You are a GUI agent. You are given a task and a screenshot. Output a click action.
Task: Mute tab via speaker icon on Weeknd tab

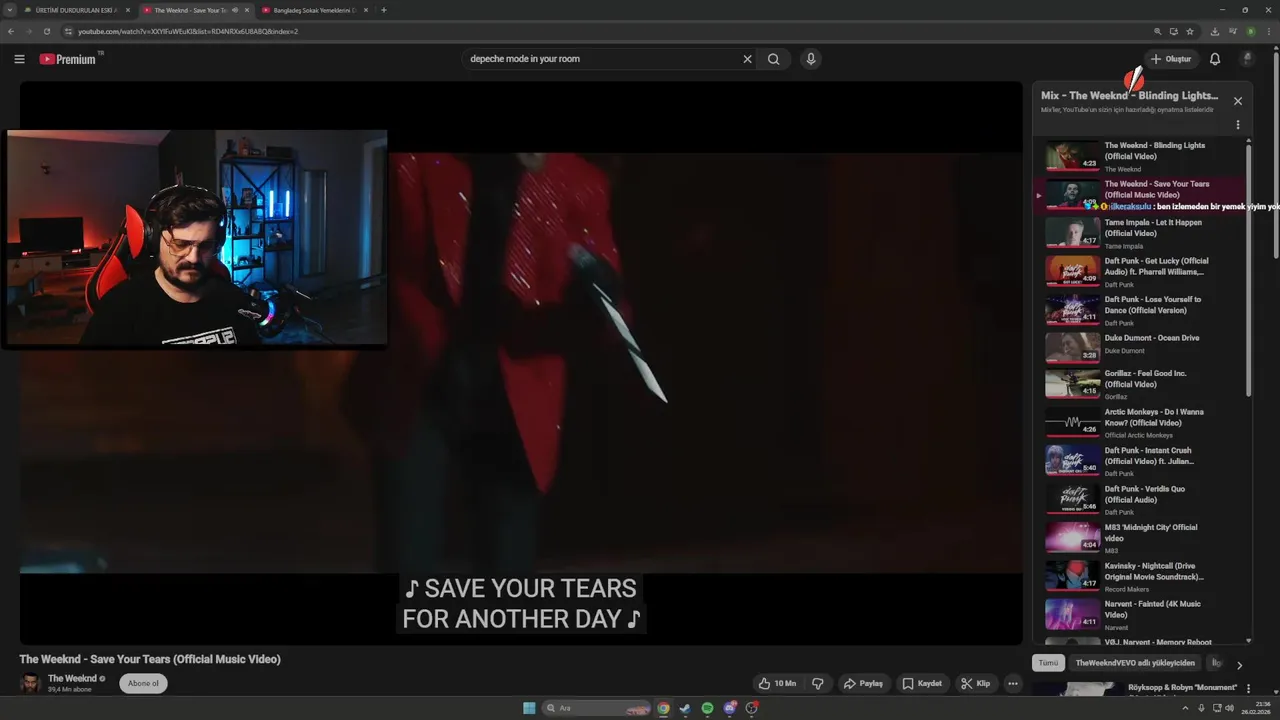(235, 10)
